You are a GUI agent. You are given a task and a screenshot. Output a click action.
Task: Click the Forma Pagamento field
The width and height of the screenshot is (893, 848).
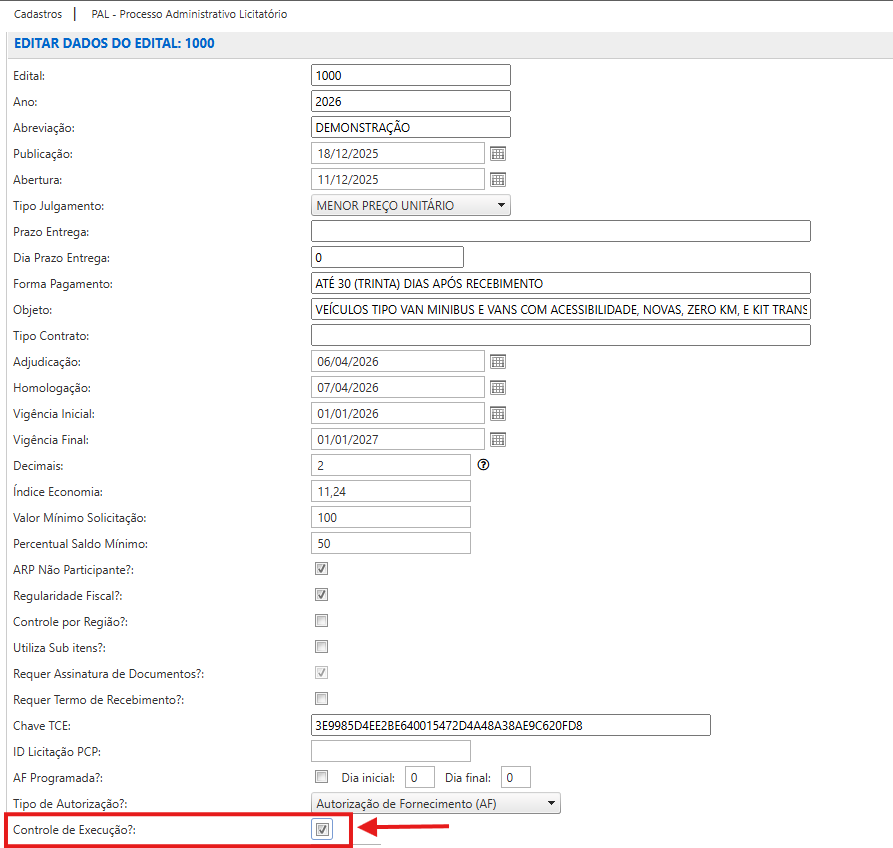560,284
